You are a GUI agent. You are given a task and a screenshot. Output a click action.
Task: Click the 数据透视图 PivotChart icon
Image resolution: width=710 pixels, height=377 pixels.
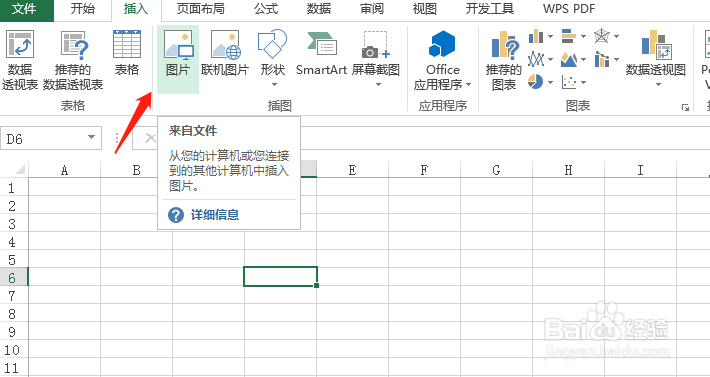656,45
